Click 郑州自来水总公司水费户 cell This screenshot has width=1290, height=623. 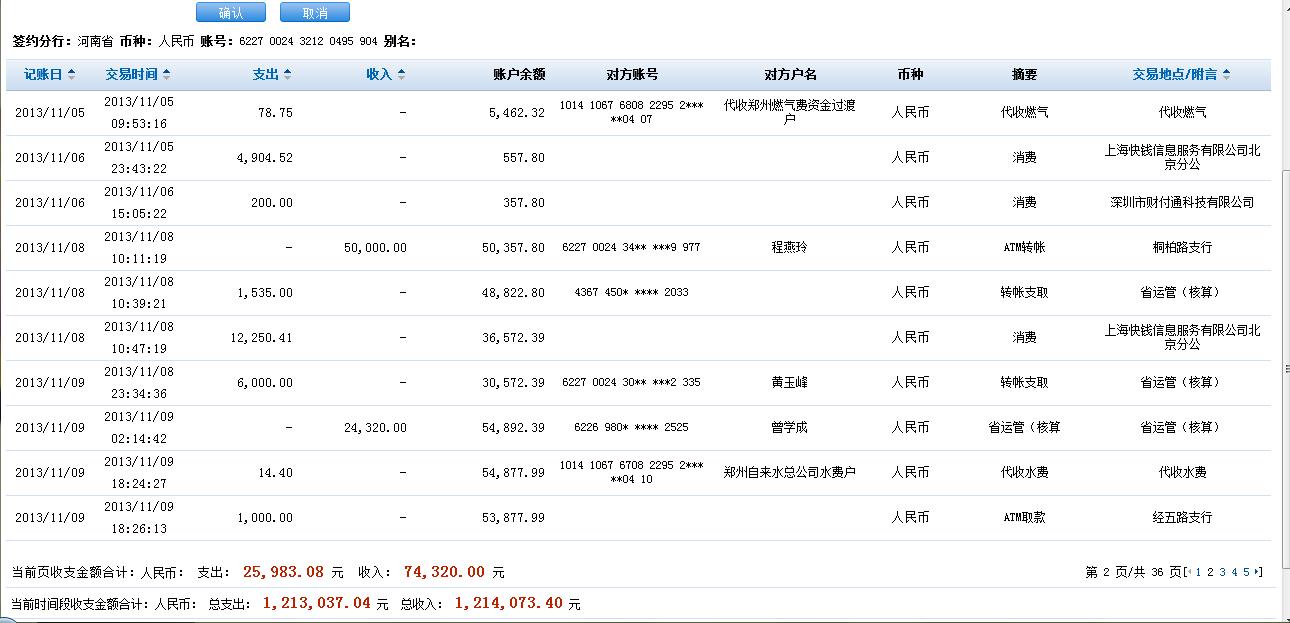coord(789,473)
